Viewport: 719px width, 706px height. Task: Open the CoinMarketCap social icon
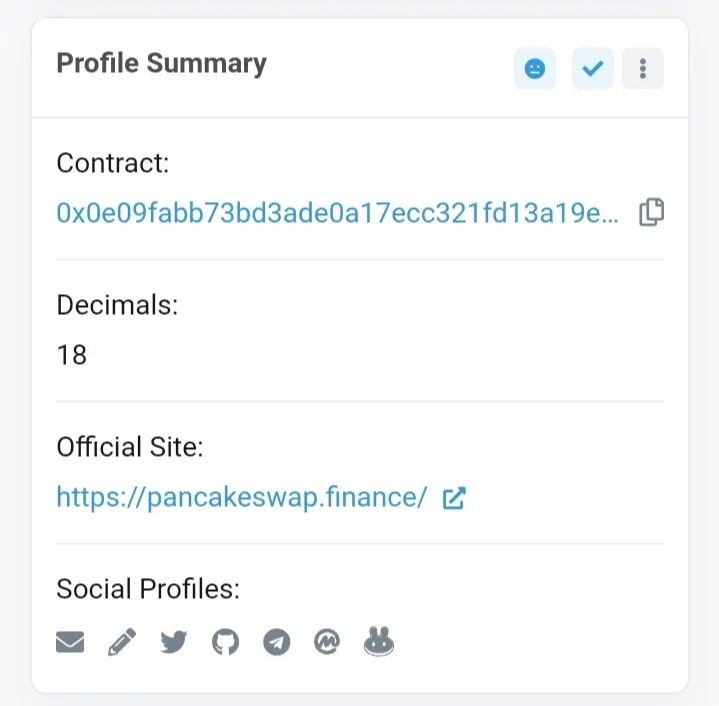point(327,642)
